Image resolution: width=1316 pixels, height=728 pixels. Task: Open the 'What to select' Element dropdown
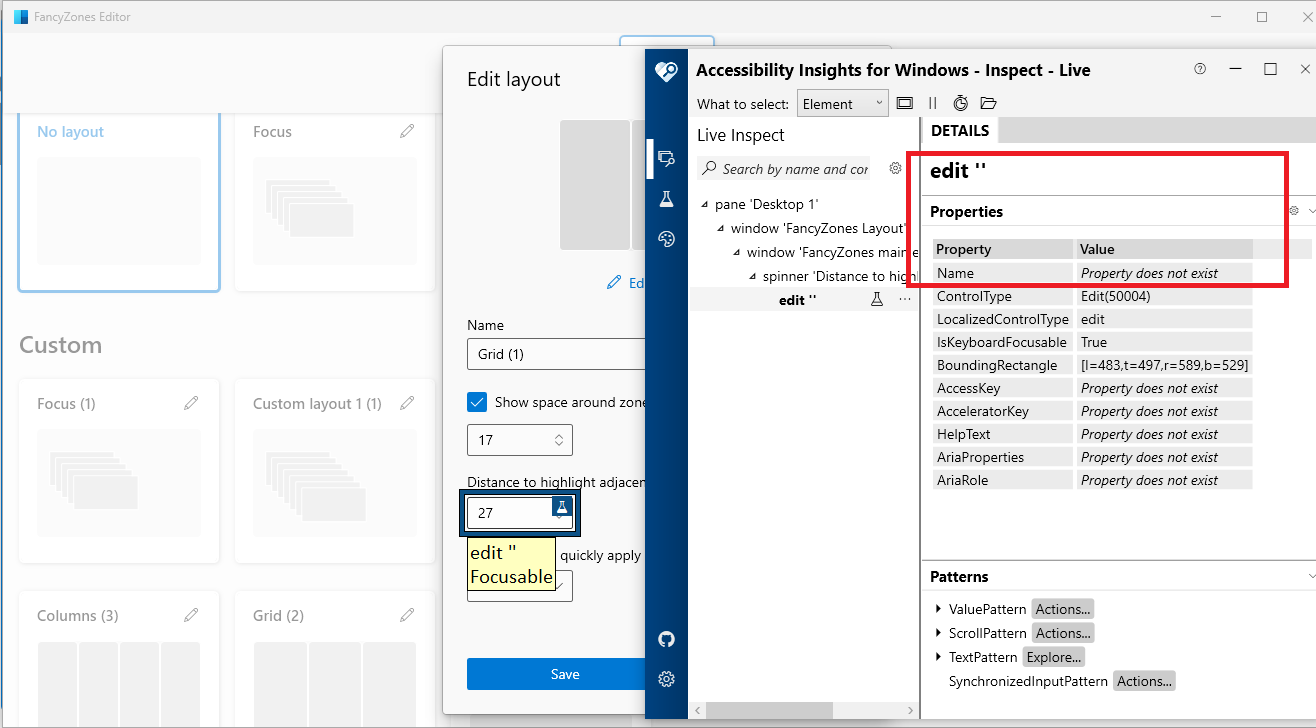(842, 103)
